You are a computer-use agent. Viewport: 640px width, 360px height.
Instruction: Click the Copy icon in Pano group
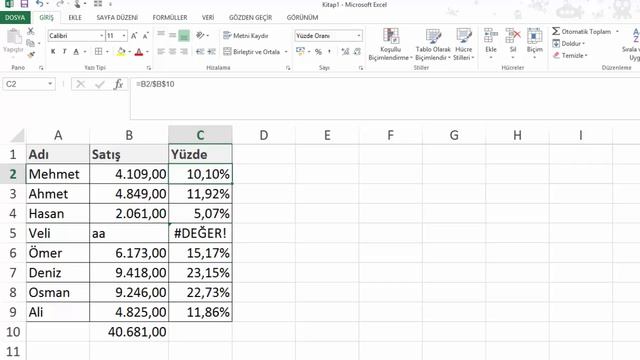[x=30, y=43]
